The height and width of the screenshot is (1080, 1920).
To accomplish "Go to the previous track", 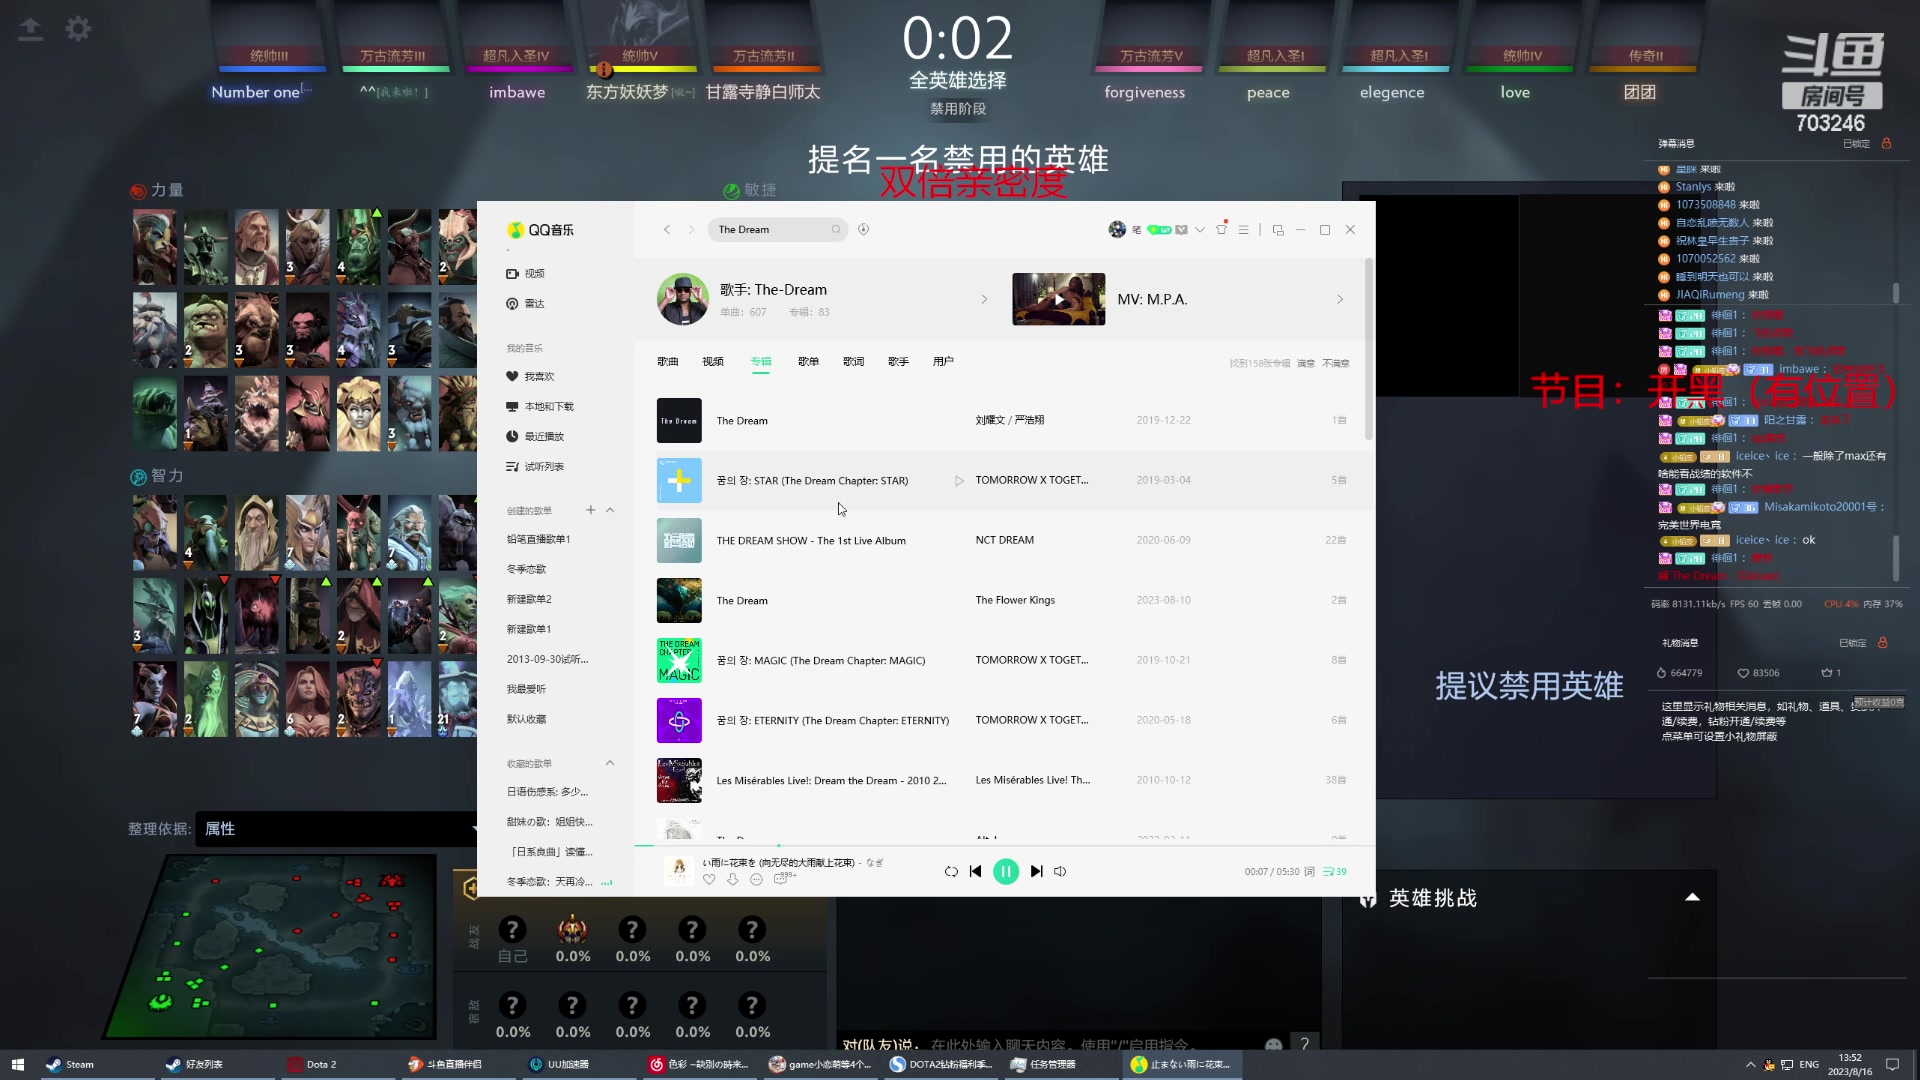I will [976, 871].
